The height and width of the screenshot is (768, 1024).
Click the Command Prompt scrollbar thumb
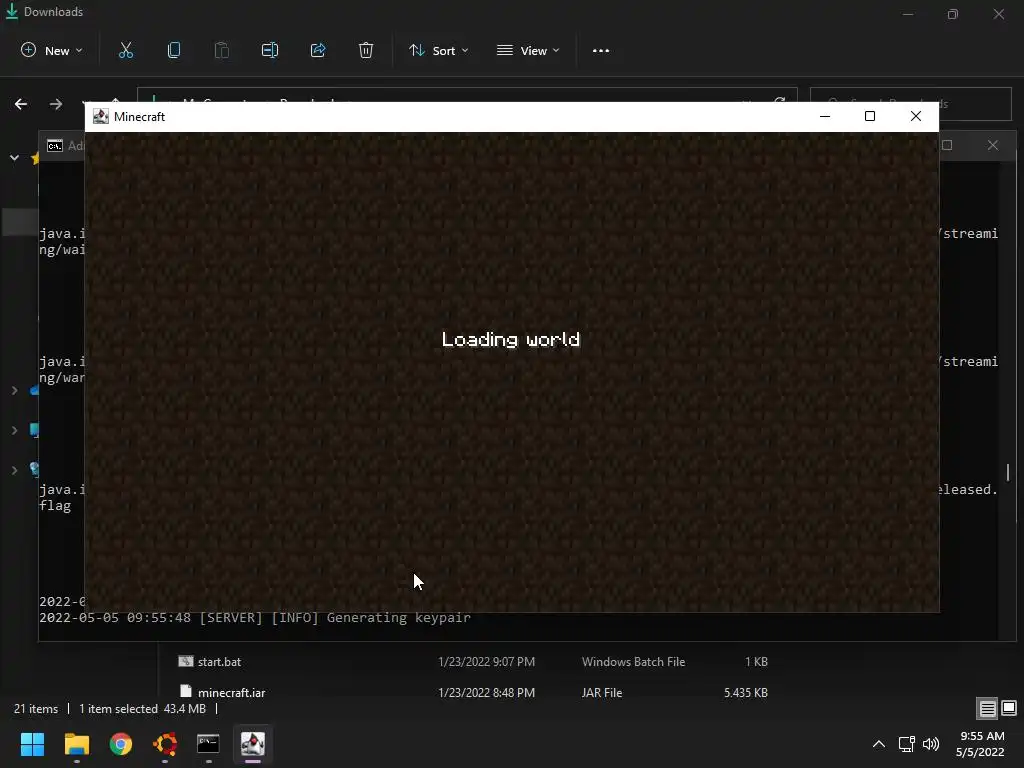pyautogui.click(x=1008, y=472)
